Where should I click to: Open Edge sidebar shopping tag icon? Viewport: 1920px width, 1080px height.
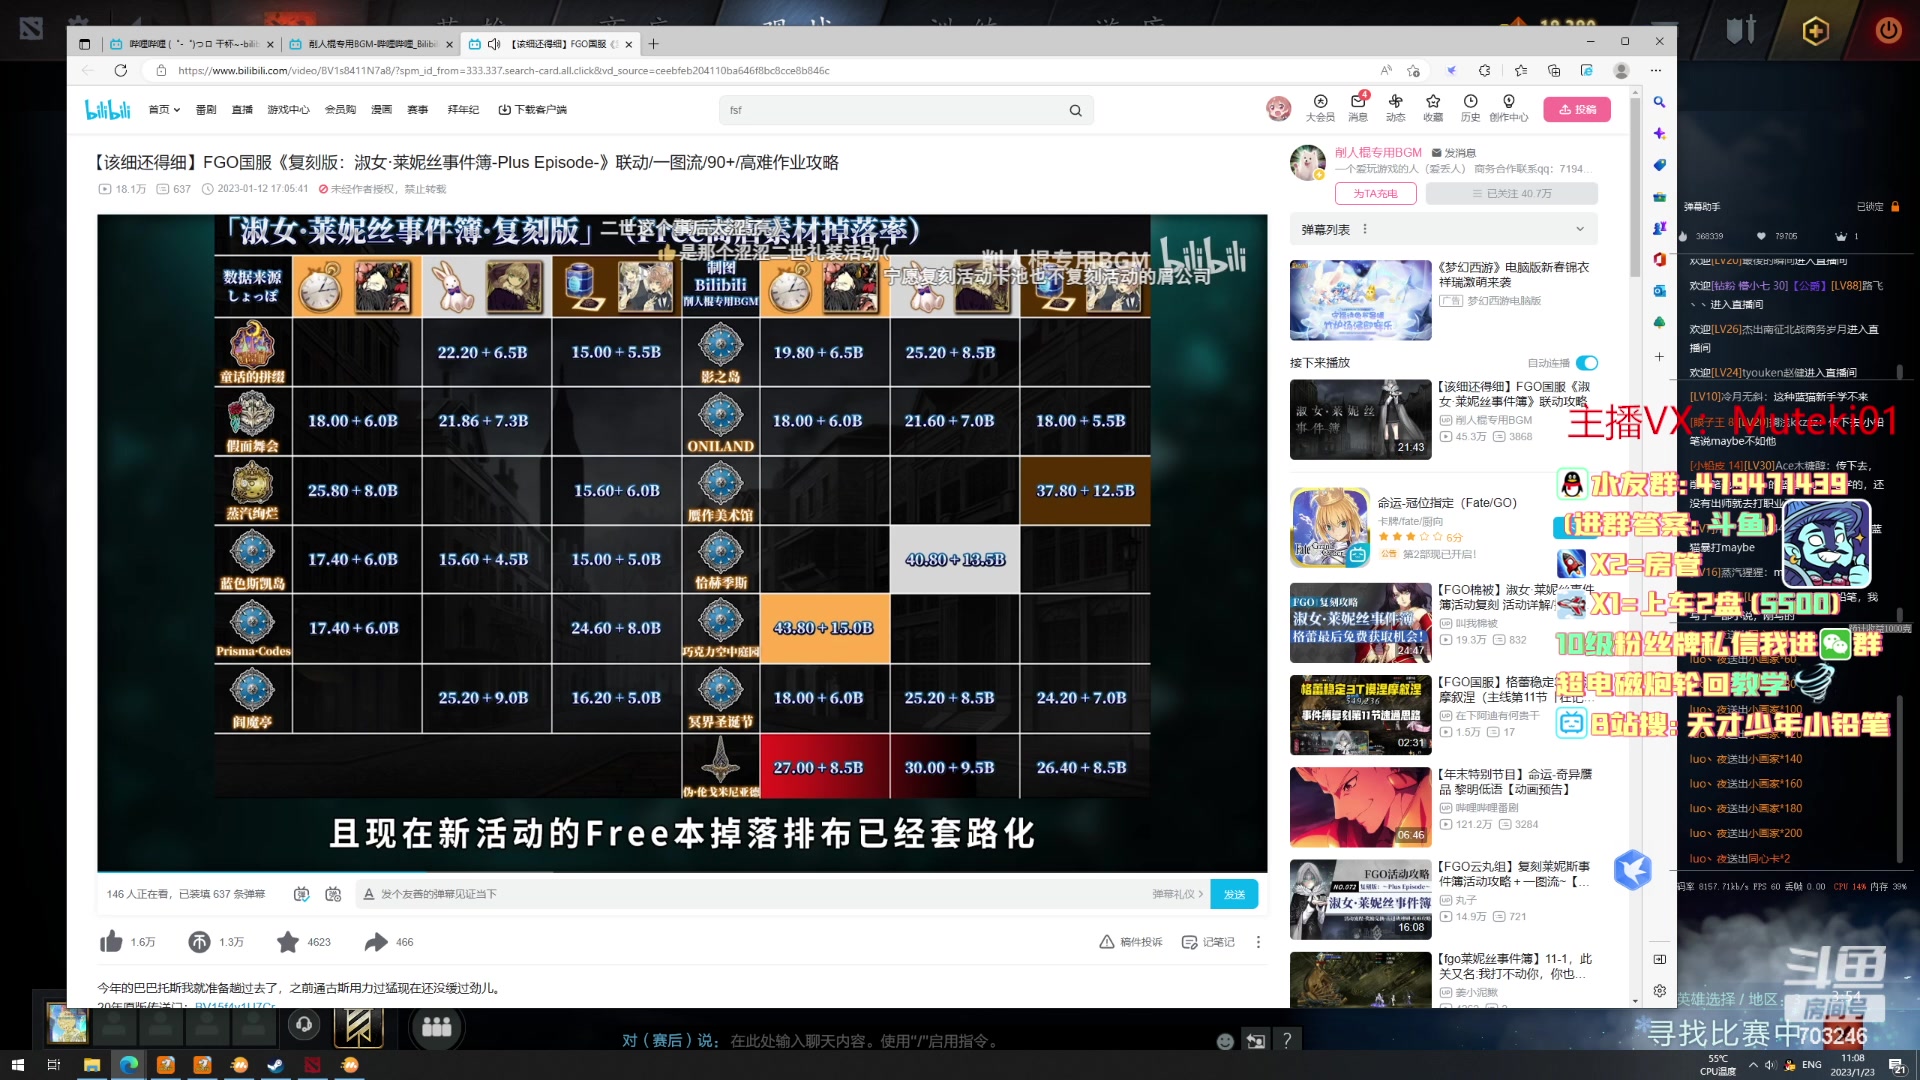pyautogui.click(x=1659, y=165)
